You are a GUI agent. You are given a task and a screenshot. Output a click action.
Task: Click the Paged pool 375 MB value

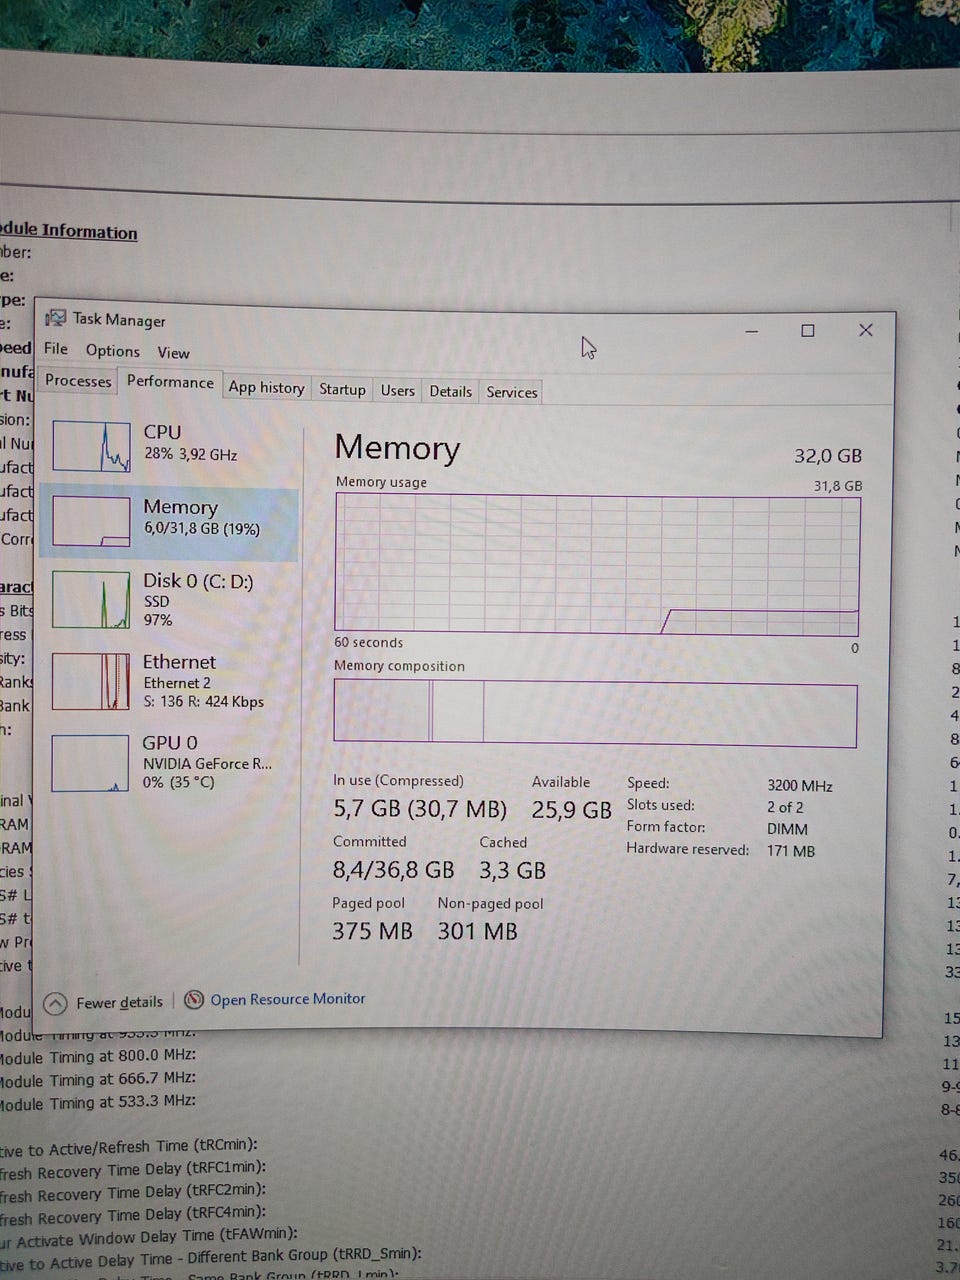coord(372,931)
